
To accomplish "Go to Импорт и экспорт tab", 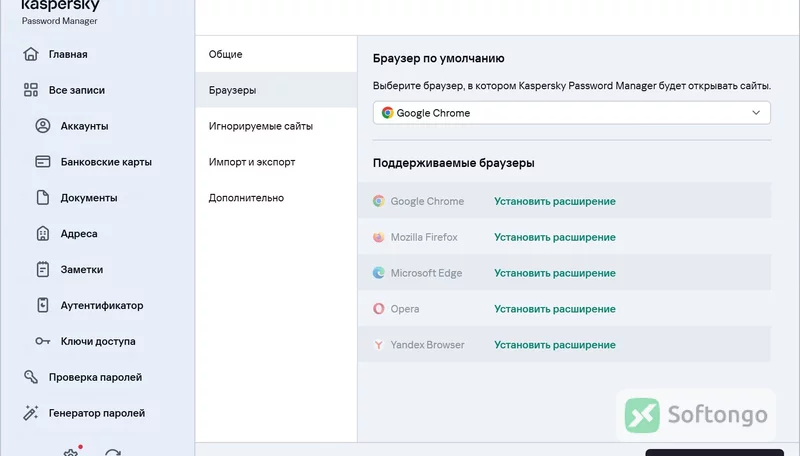I will coord(276,162).
